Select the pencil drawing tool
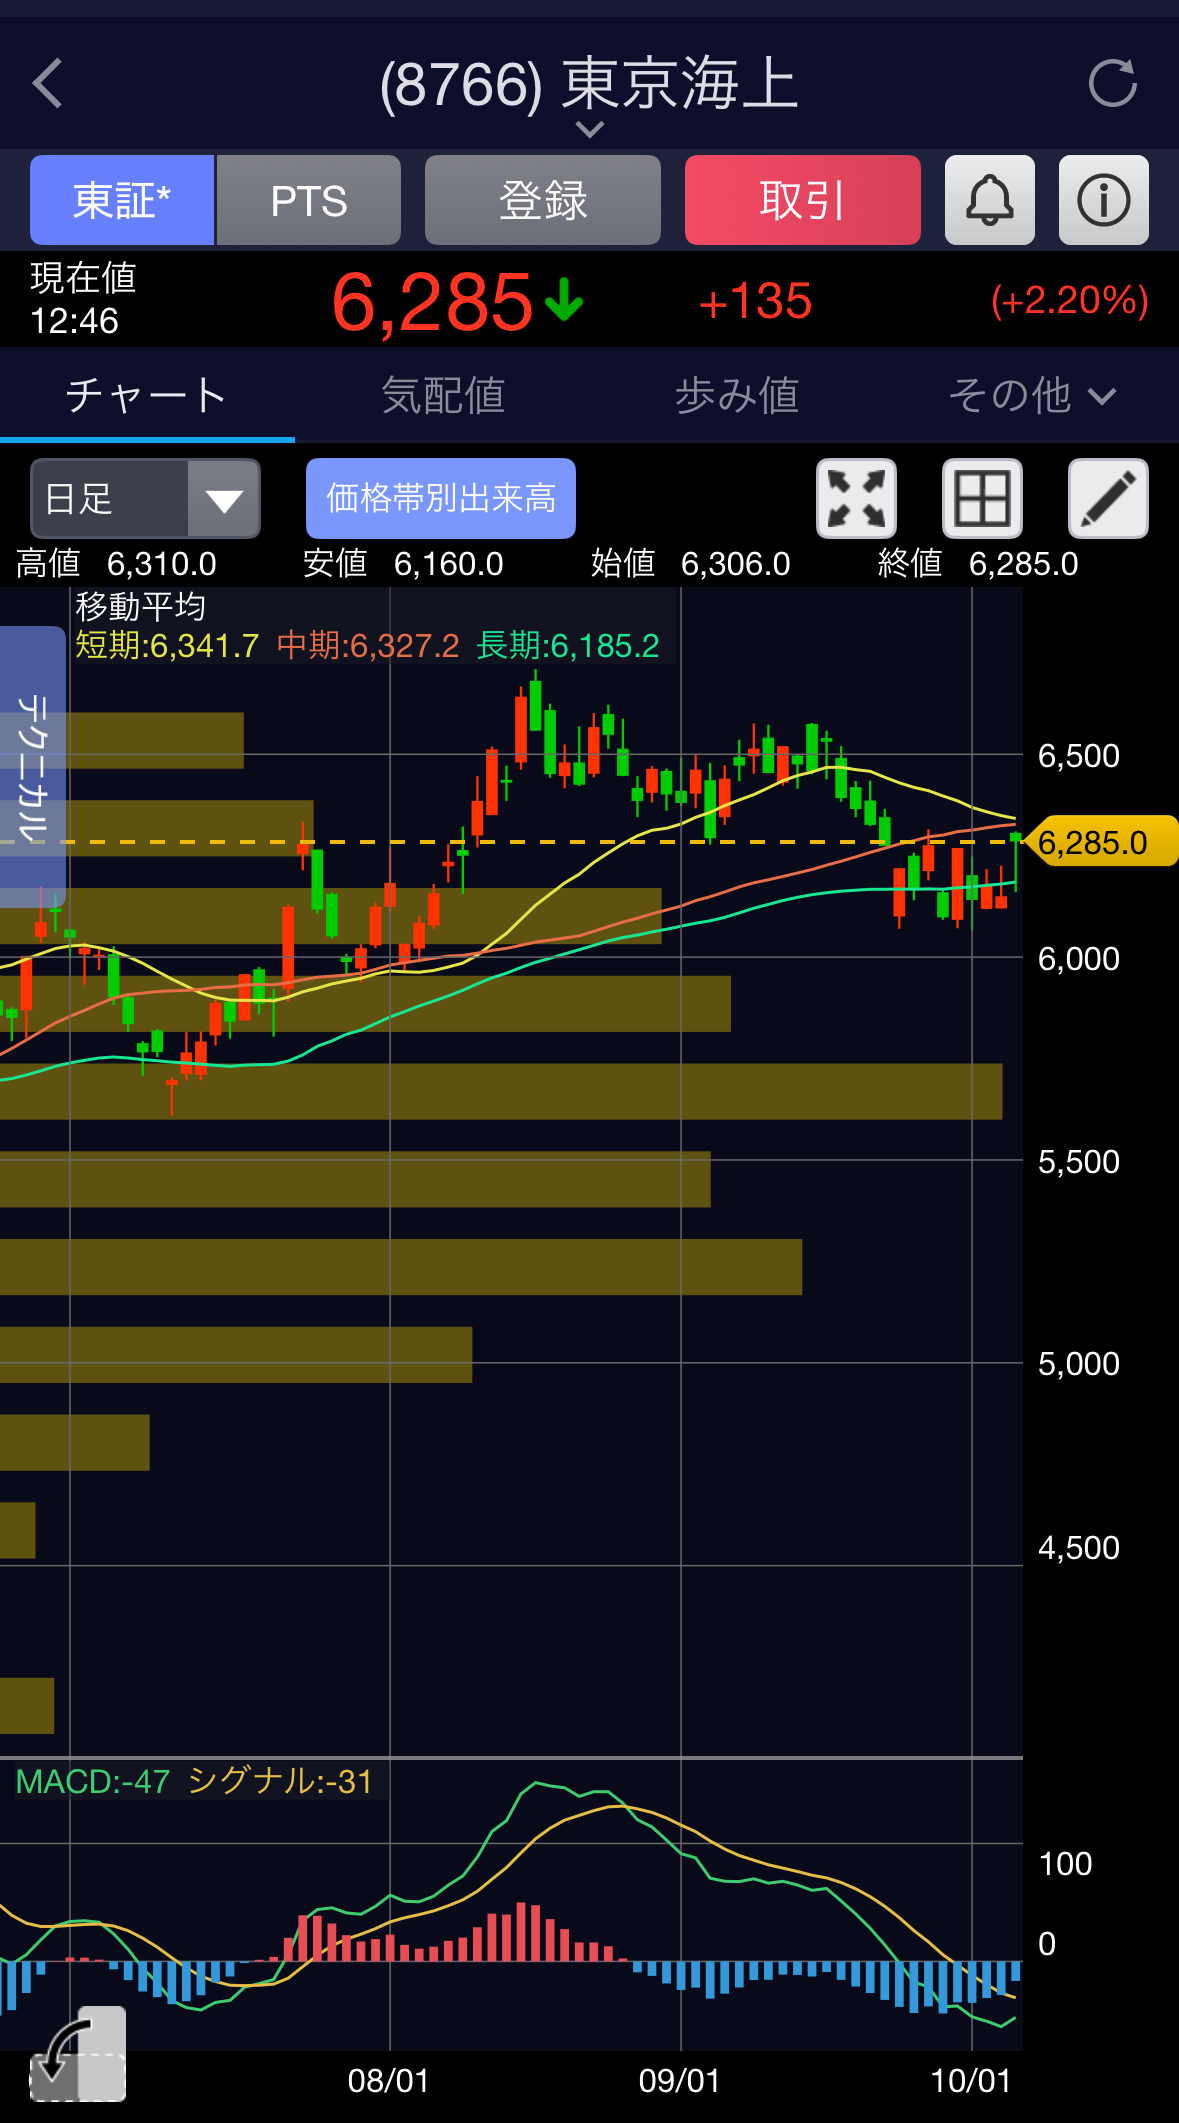Image resolution: width=1179 pixels, height=2123 pixels. tap(1108, 498)
